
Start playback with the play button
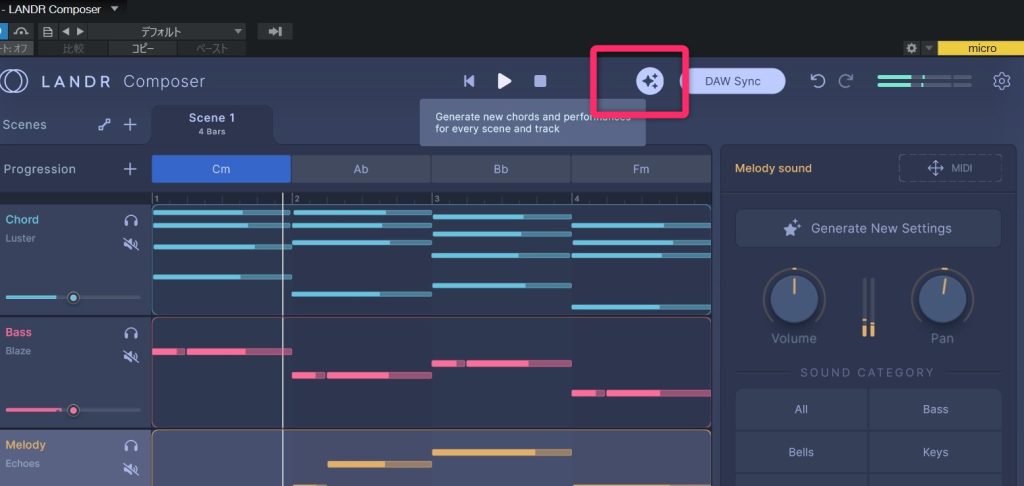pos(504,81)
